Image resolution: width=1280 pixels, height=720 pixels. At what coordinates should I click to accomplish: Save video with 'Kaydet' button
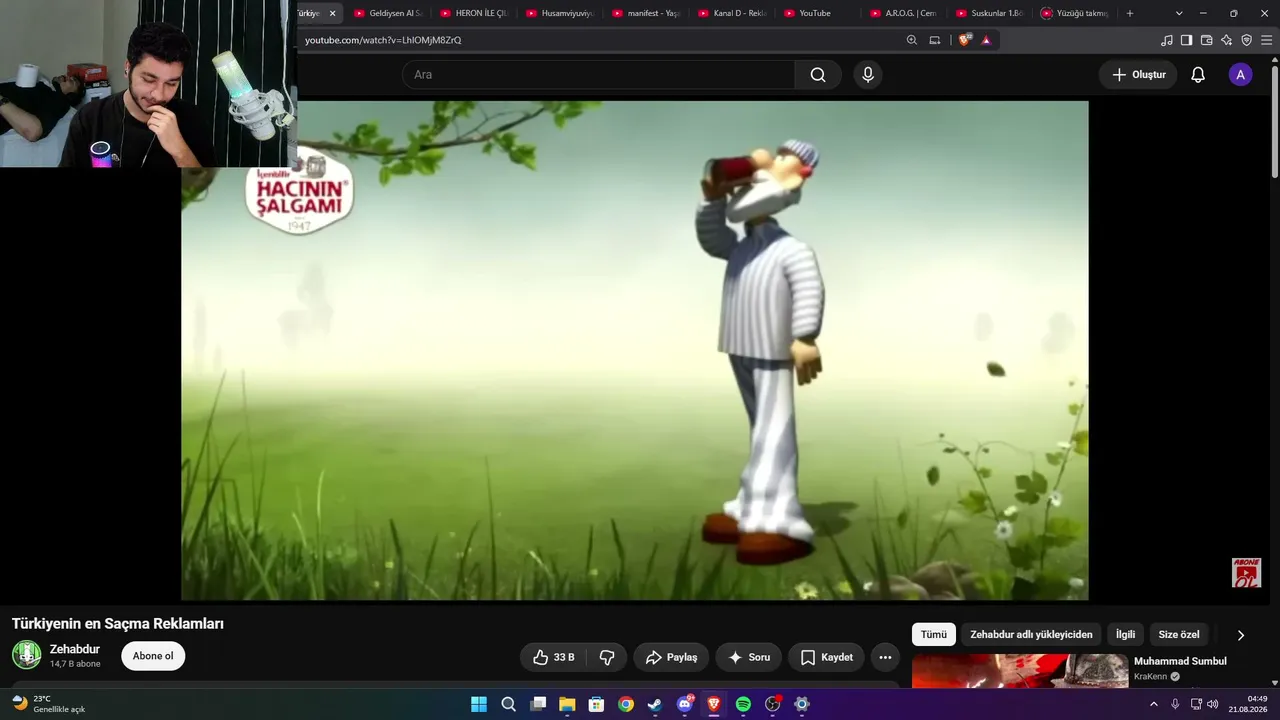point(826,657)
